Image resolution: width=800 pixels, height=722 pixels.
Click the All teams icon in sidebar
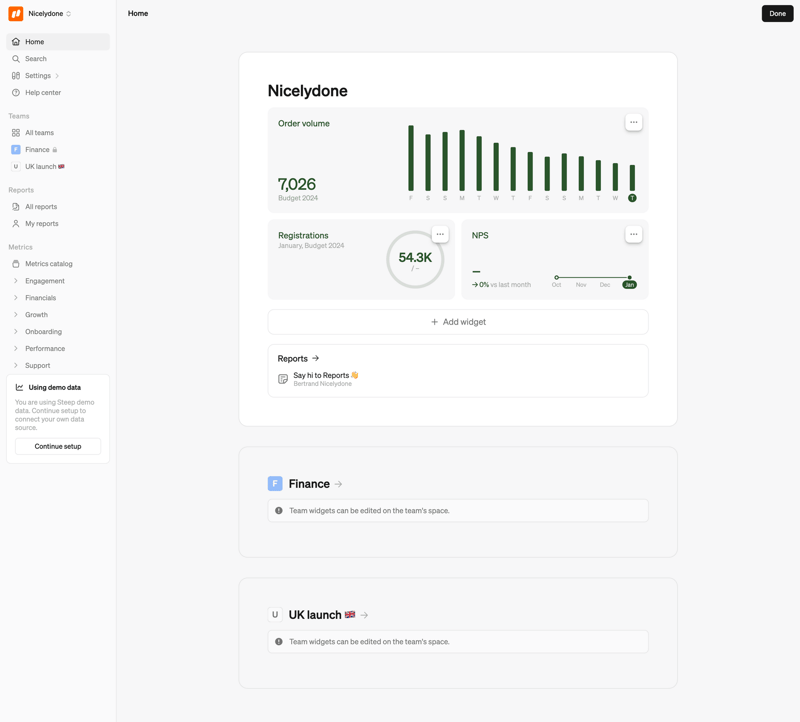[16, 132]
